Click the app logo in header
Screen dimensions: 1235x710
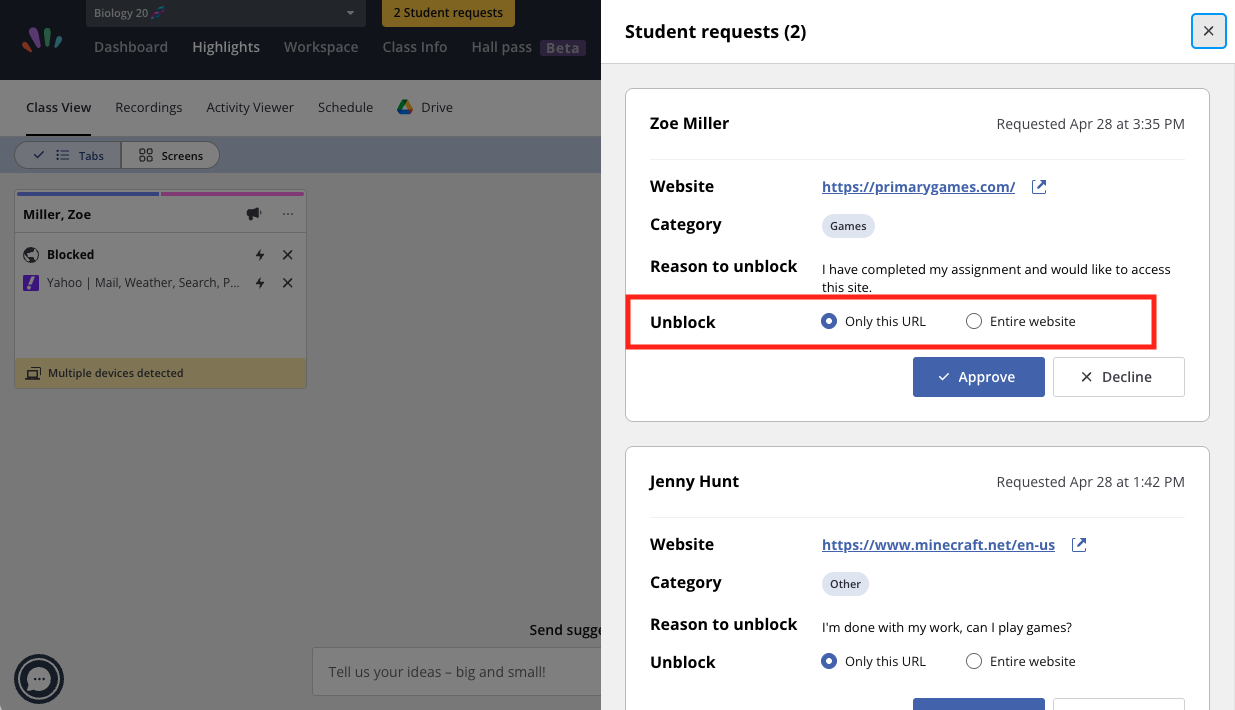click(43, 39)
